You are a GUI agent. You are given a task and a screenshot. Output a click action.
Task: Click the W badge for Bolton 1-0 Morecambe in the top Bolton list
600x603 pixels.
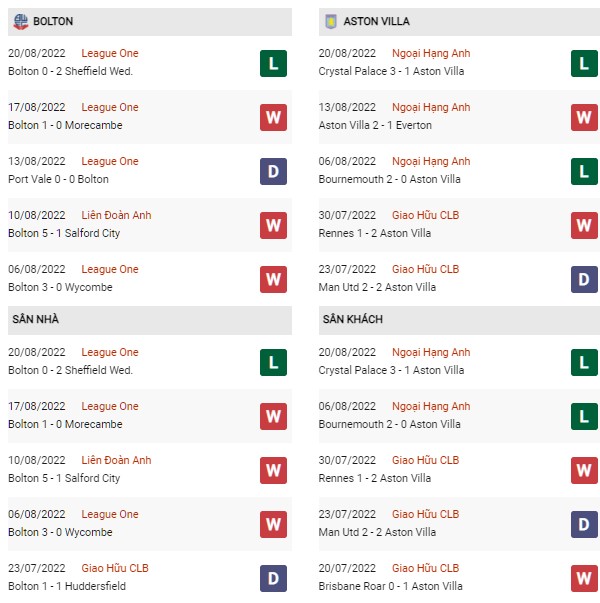[x=273, y=117]
